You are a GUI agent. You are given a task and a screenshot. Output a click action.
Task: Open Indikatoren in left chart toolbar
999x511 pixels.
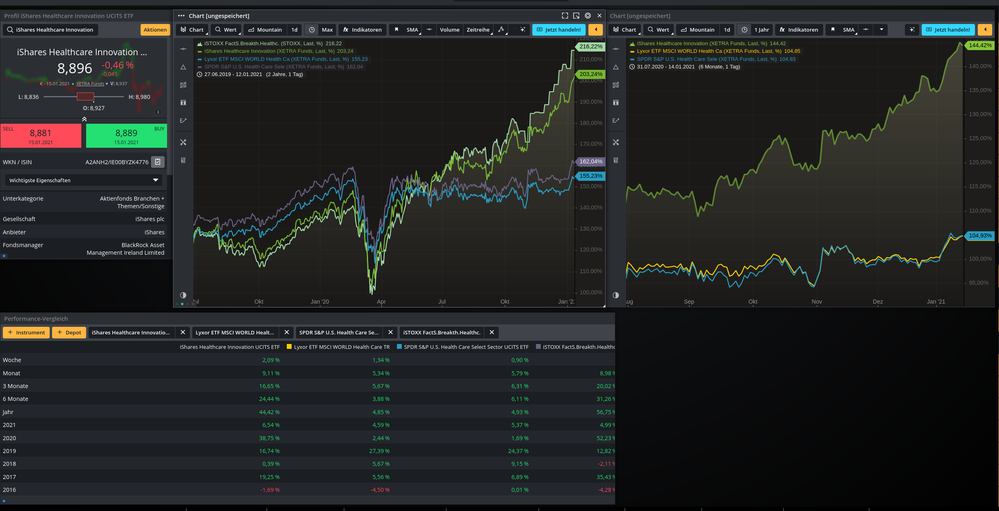362,29
